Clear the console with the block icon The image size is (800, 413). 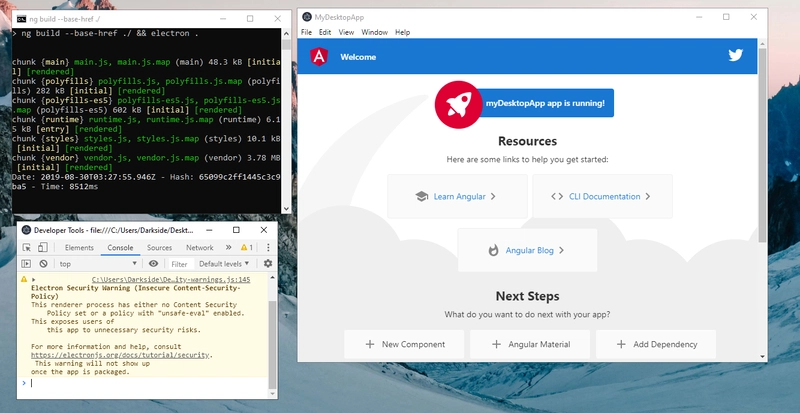43,263
